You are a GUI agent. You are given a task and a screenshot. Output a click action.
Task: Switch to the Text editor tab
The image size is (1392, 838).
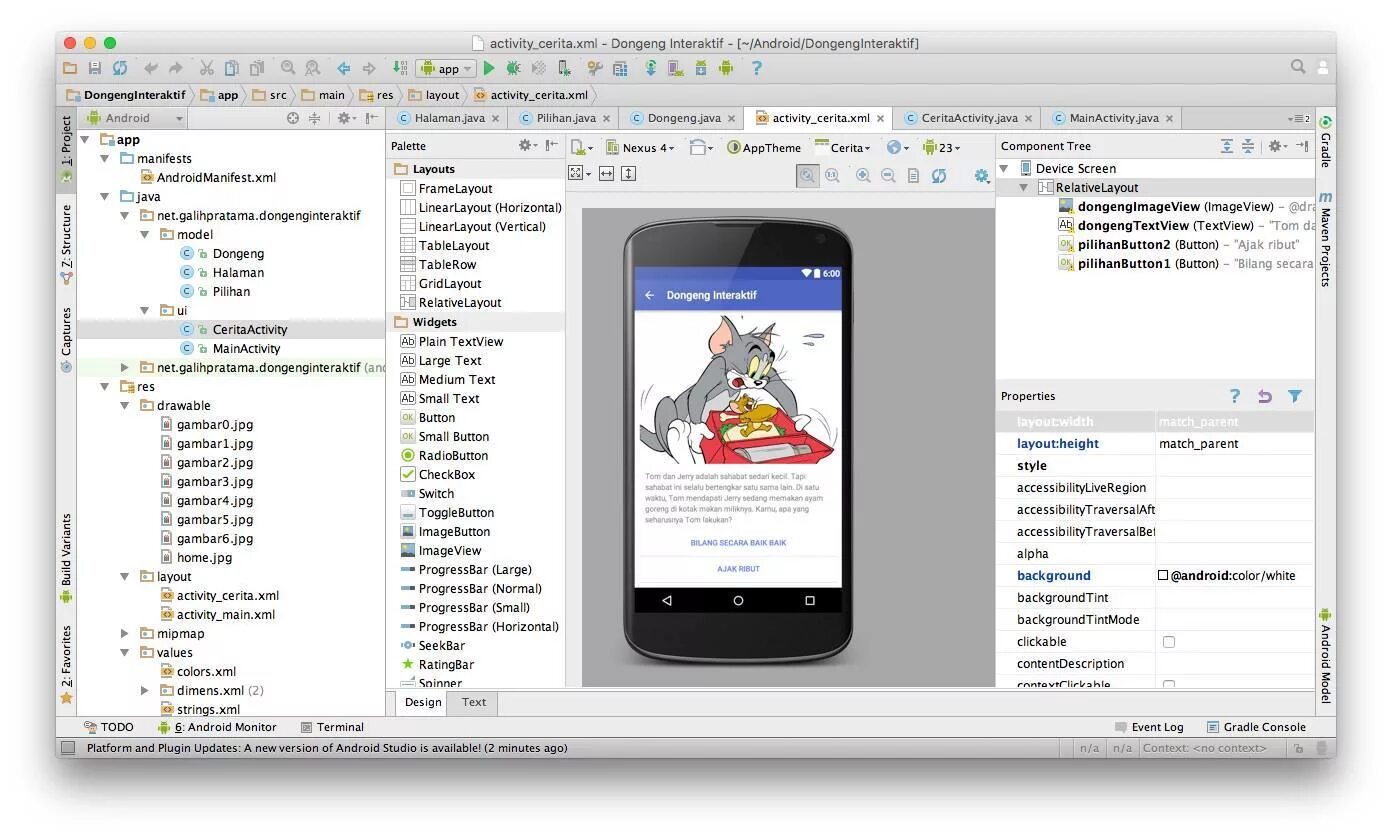tap(474, 702)
